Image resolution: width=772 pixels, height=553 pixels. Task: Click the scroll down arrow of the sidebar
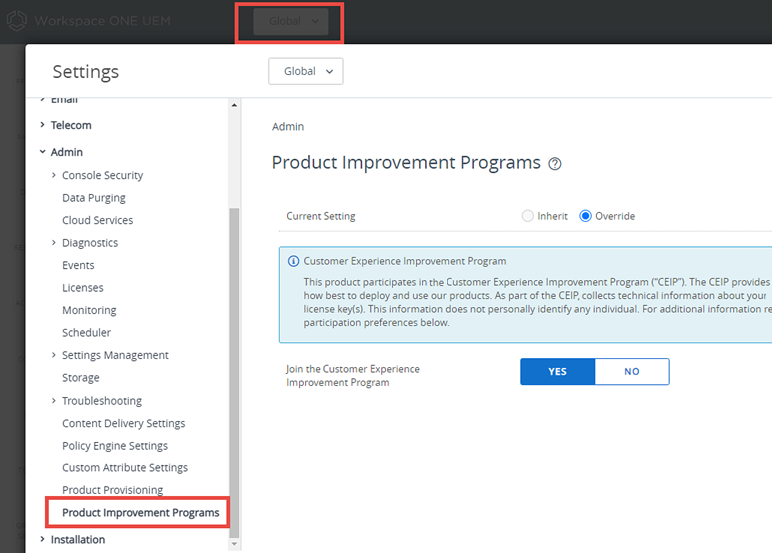pyautogui.click(x=234, y=544)
